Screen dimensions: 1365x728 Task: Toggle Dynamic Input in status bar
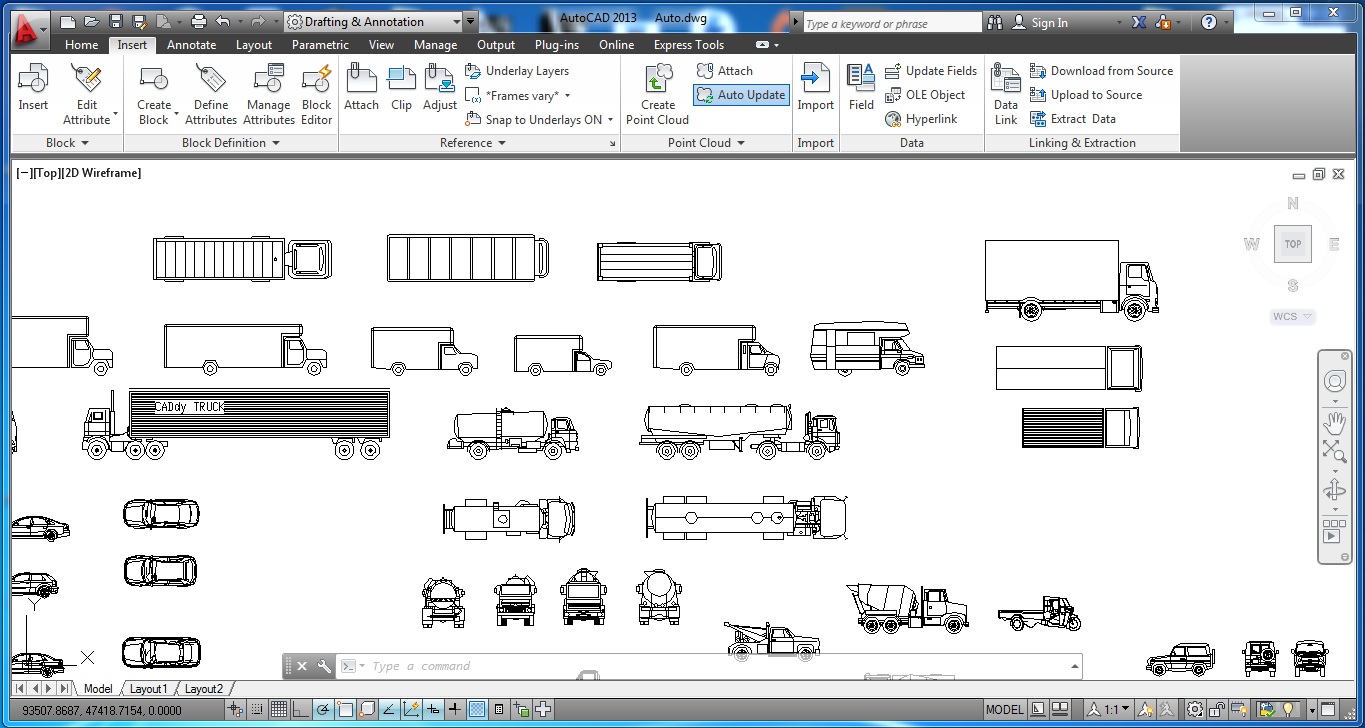coord(433,710)
